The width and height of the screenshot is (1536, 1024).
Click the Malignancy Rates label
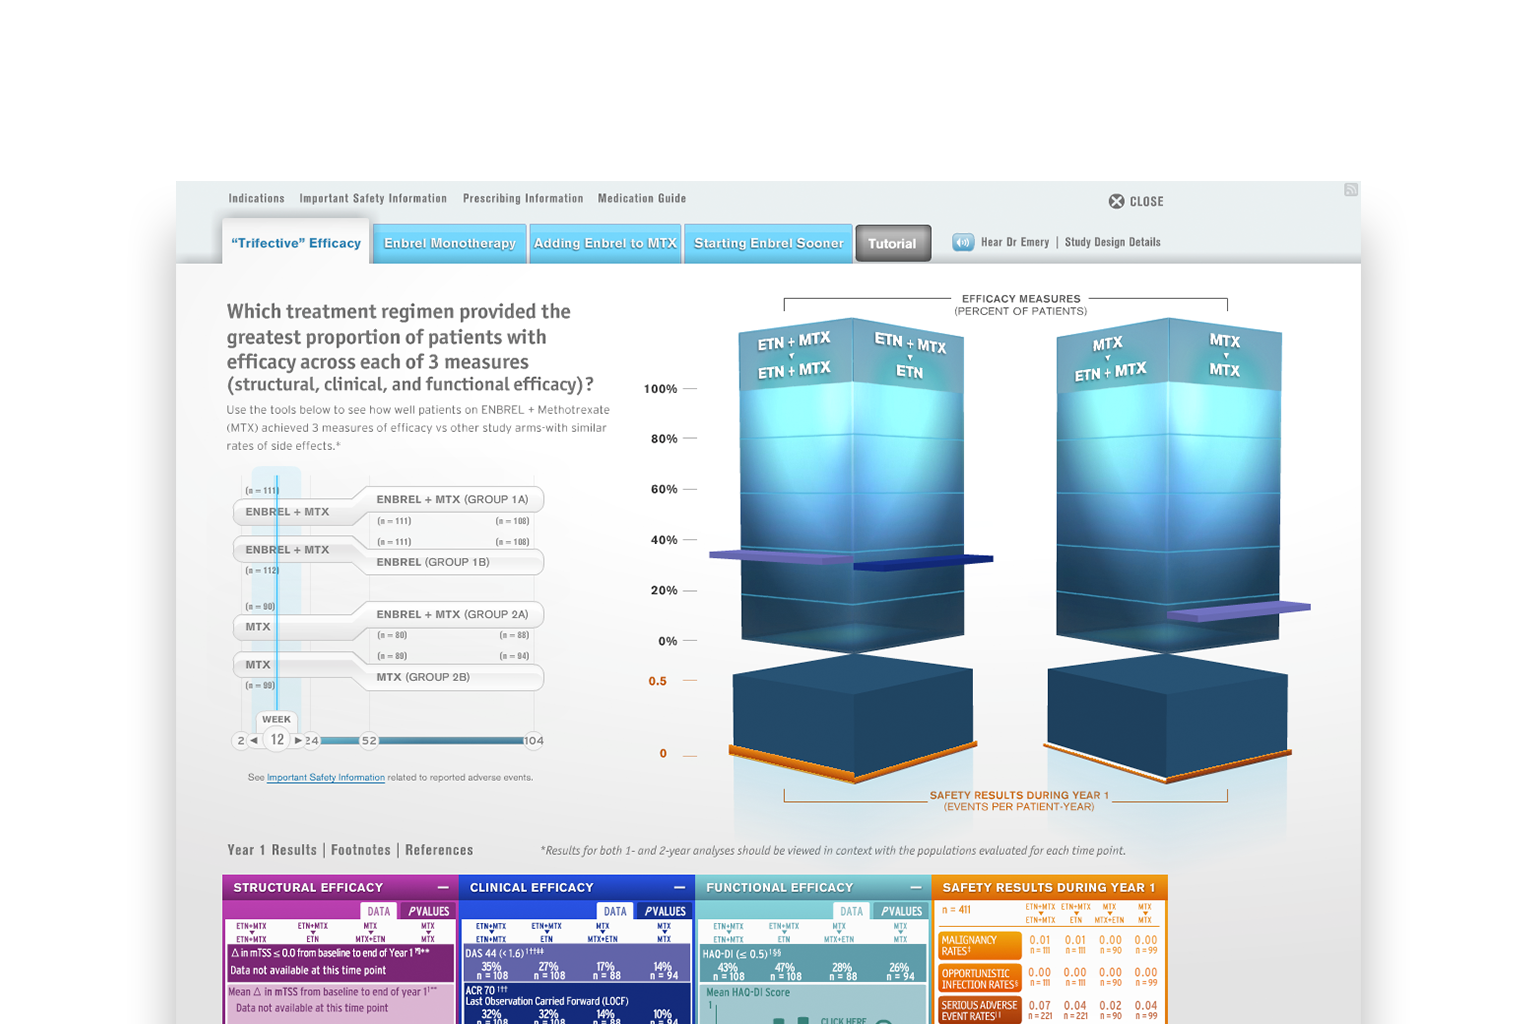(979, 946)
